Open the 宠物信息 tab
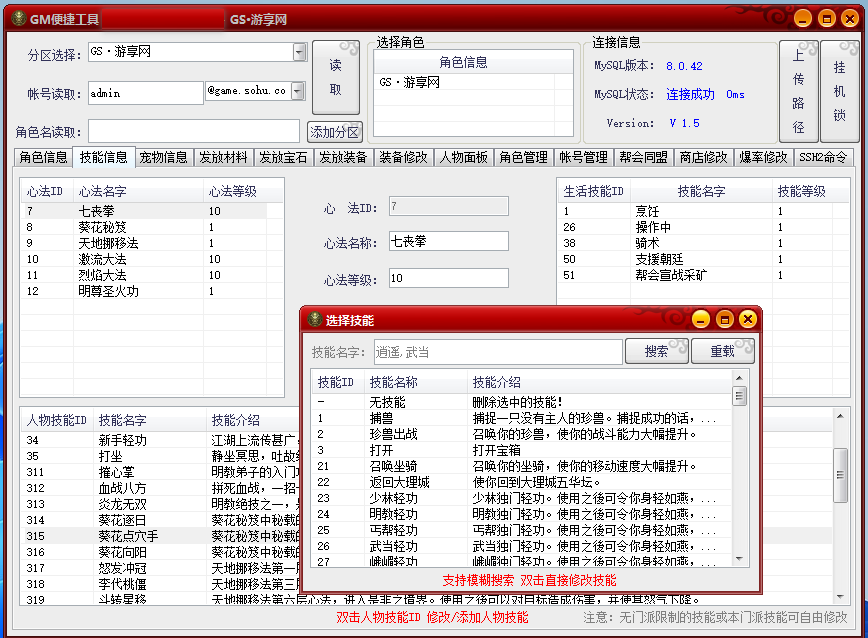868x638 pixels. coord(163,157)
